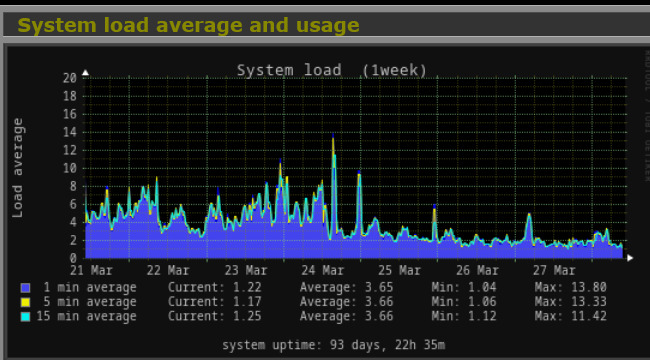
Task: Click 'Min: 1.12' value
Action: [464, 316]
